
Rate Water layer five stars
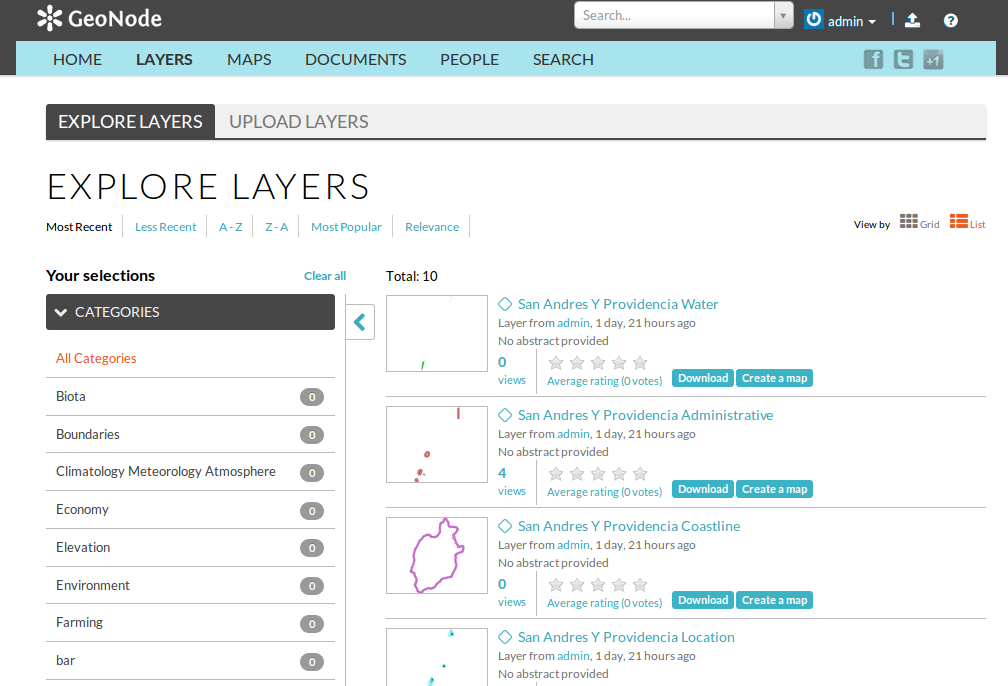coord(640,363)
